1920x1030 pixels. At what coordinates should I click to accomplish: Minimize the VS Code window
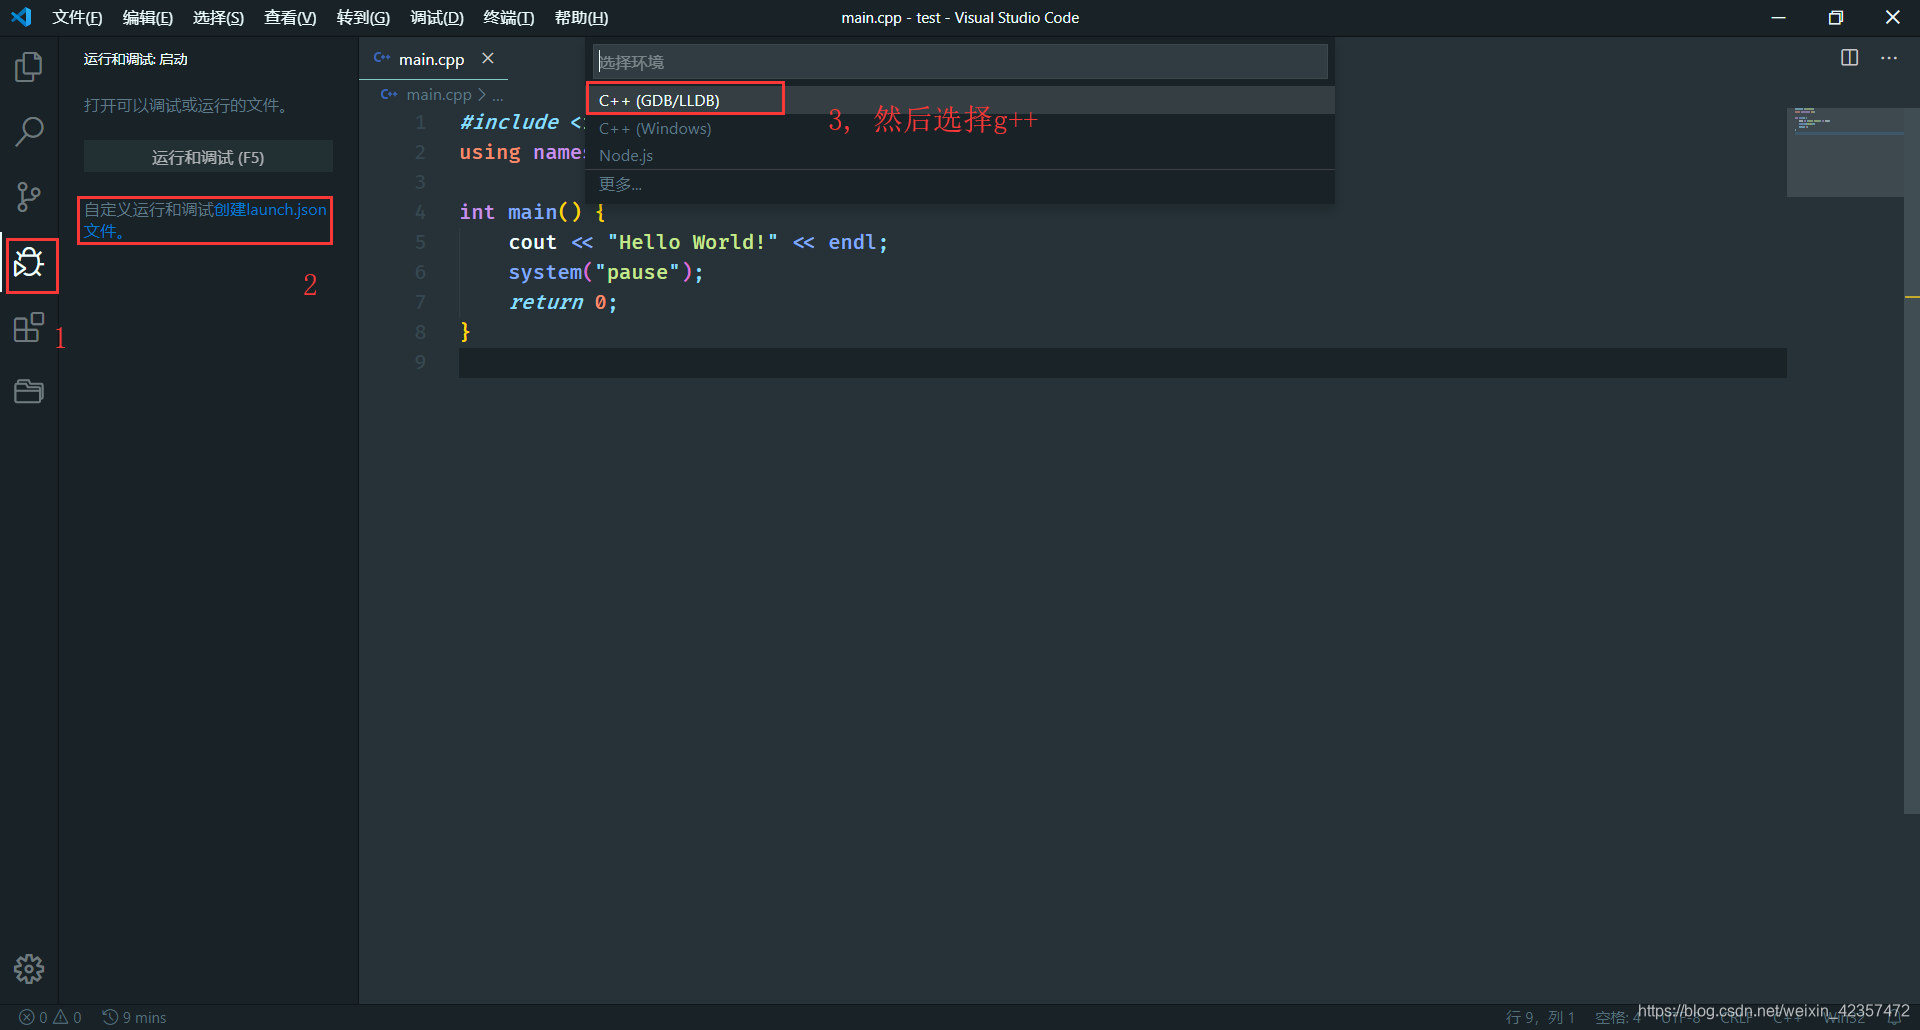(1778, 17)
